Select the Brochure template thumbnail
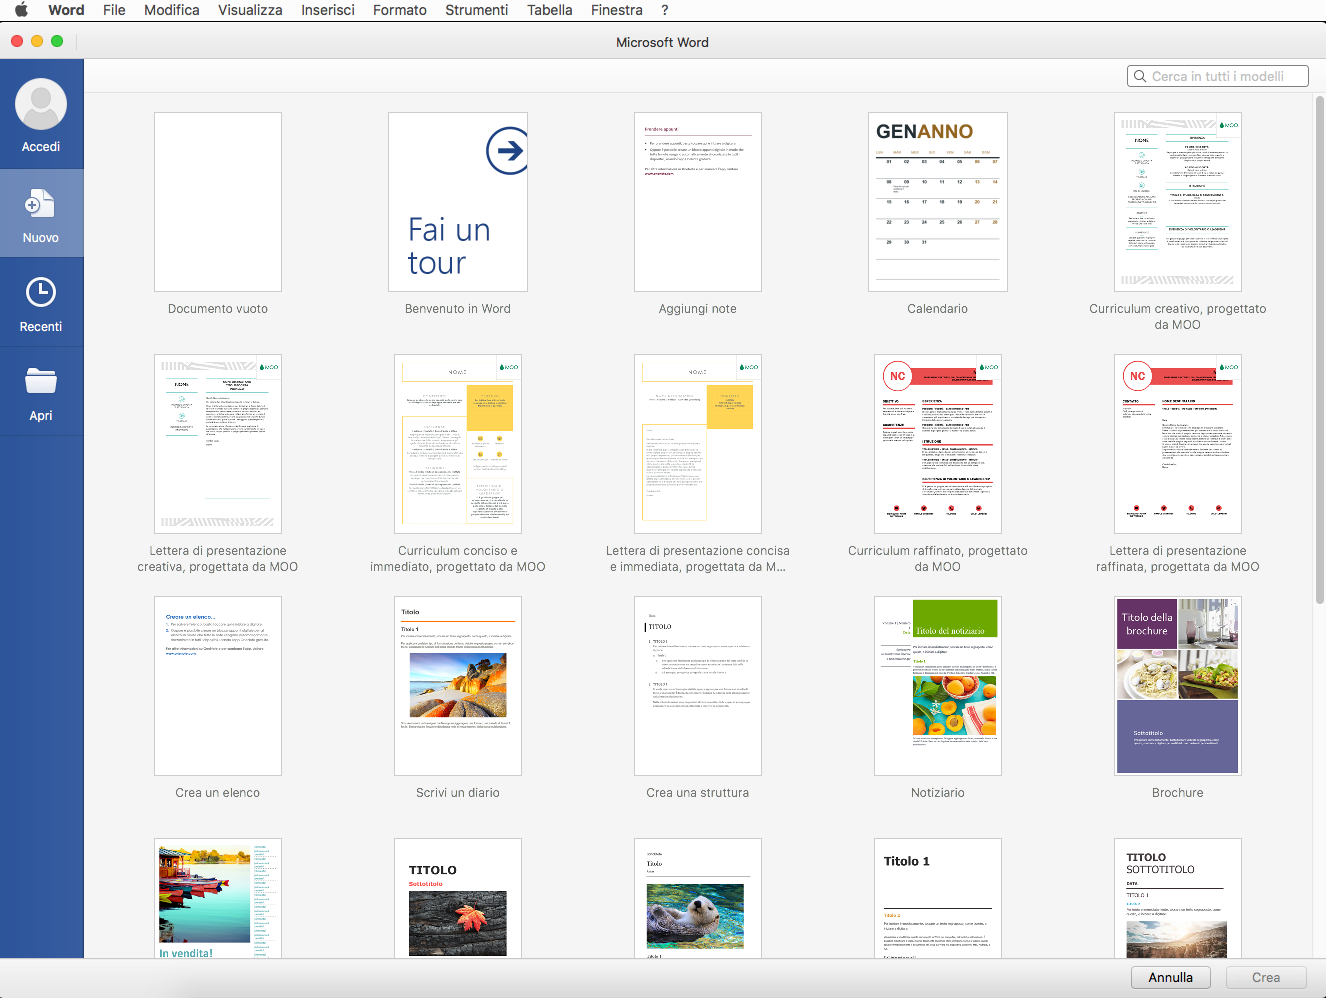Screen dimensions: 1326x998 [x=1178, y=686]
